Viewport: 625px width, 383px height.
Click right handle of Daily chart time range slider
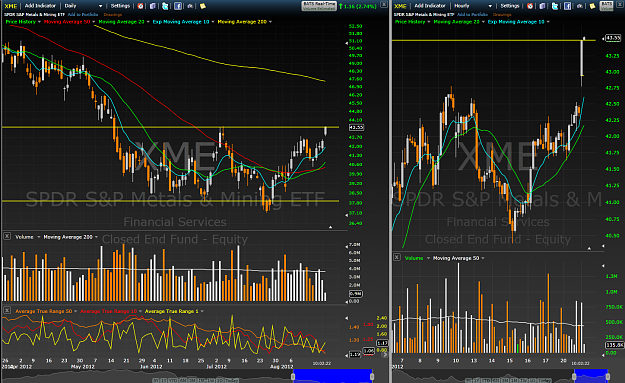372,376
